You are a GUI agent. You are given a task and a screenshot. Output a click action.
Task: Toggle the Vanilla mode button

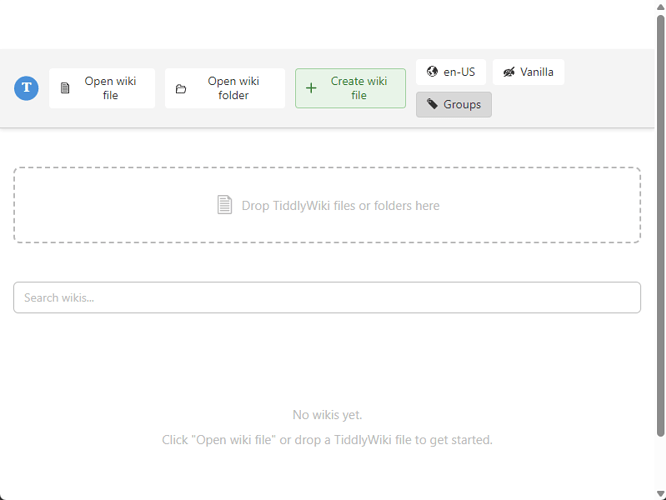click(x=528, y=72)
